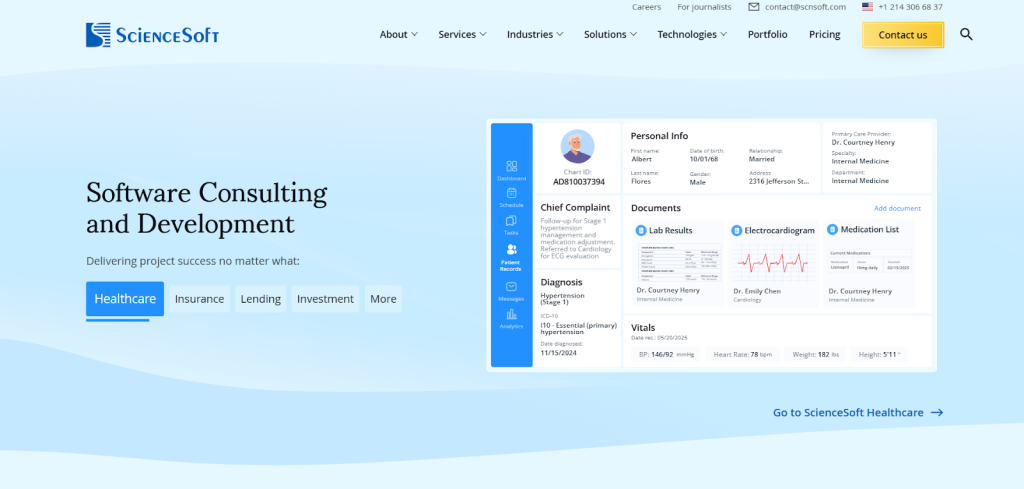Viewport: 1024px width, 489px height.
Task: Expand the Services menu
Action: pyautogui.click(x=462, y=35)
